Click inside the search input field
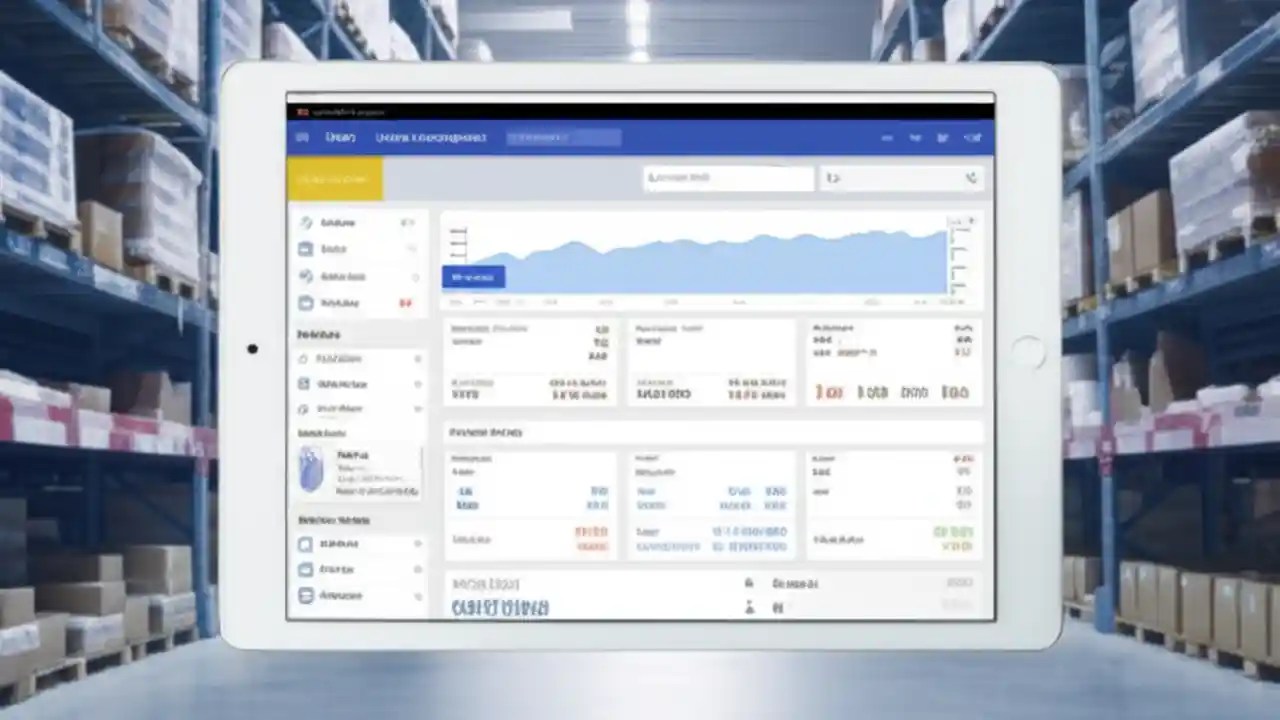Screen dimensions: 1280x720 pos(727,178)
